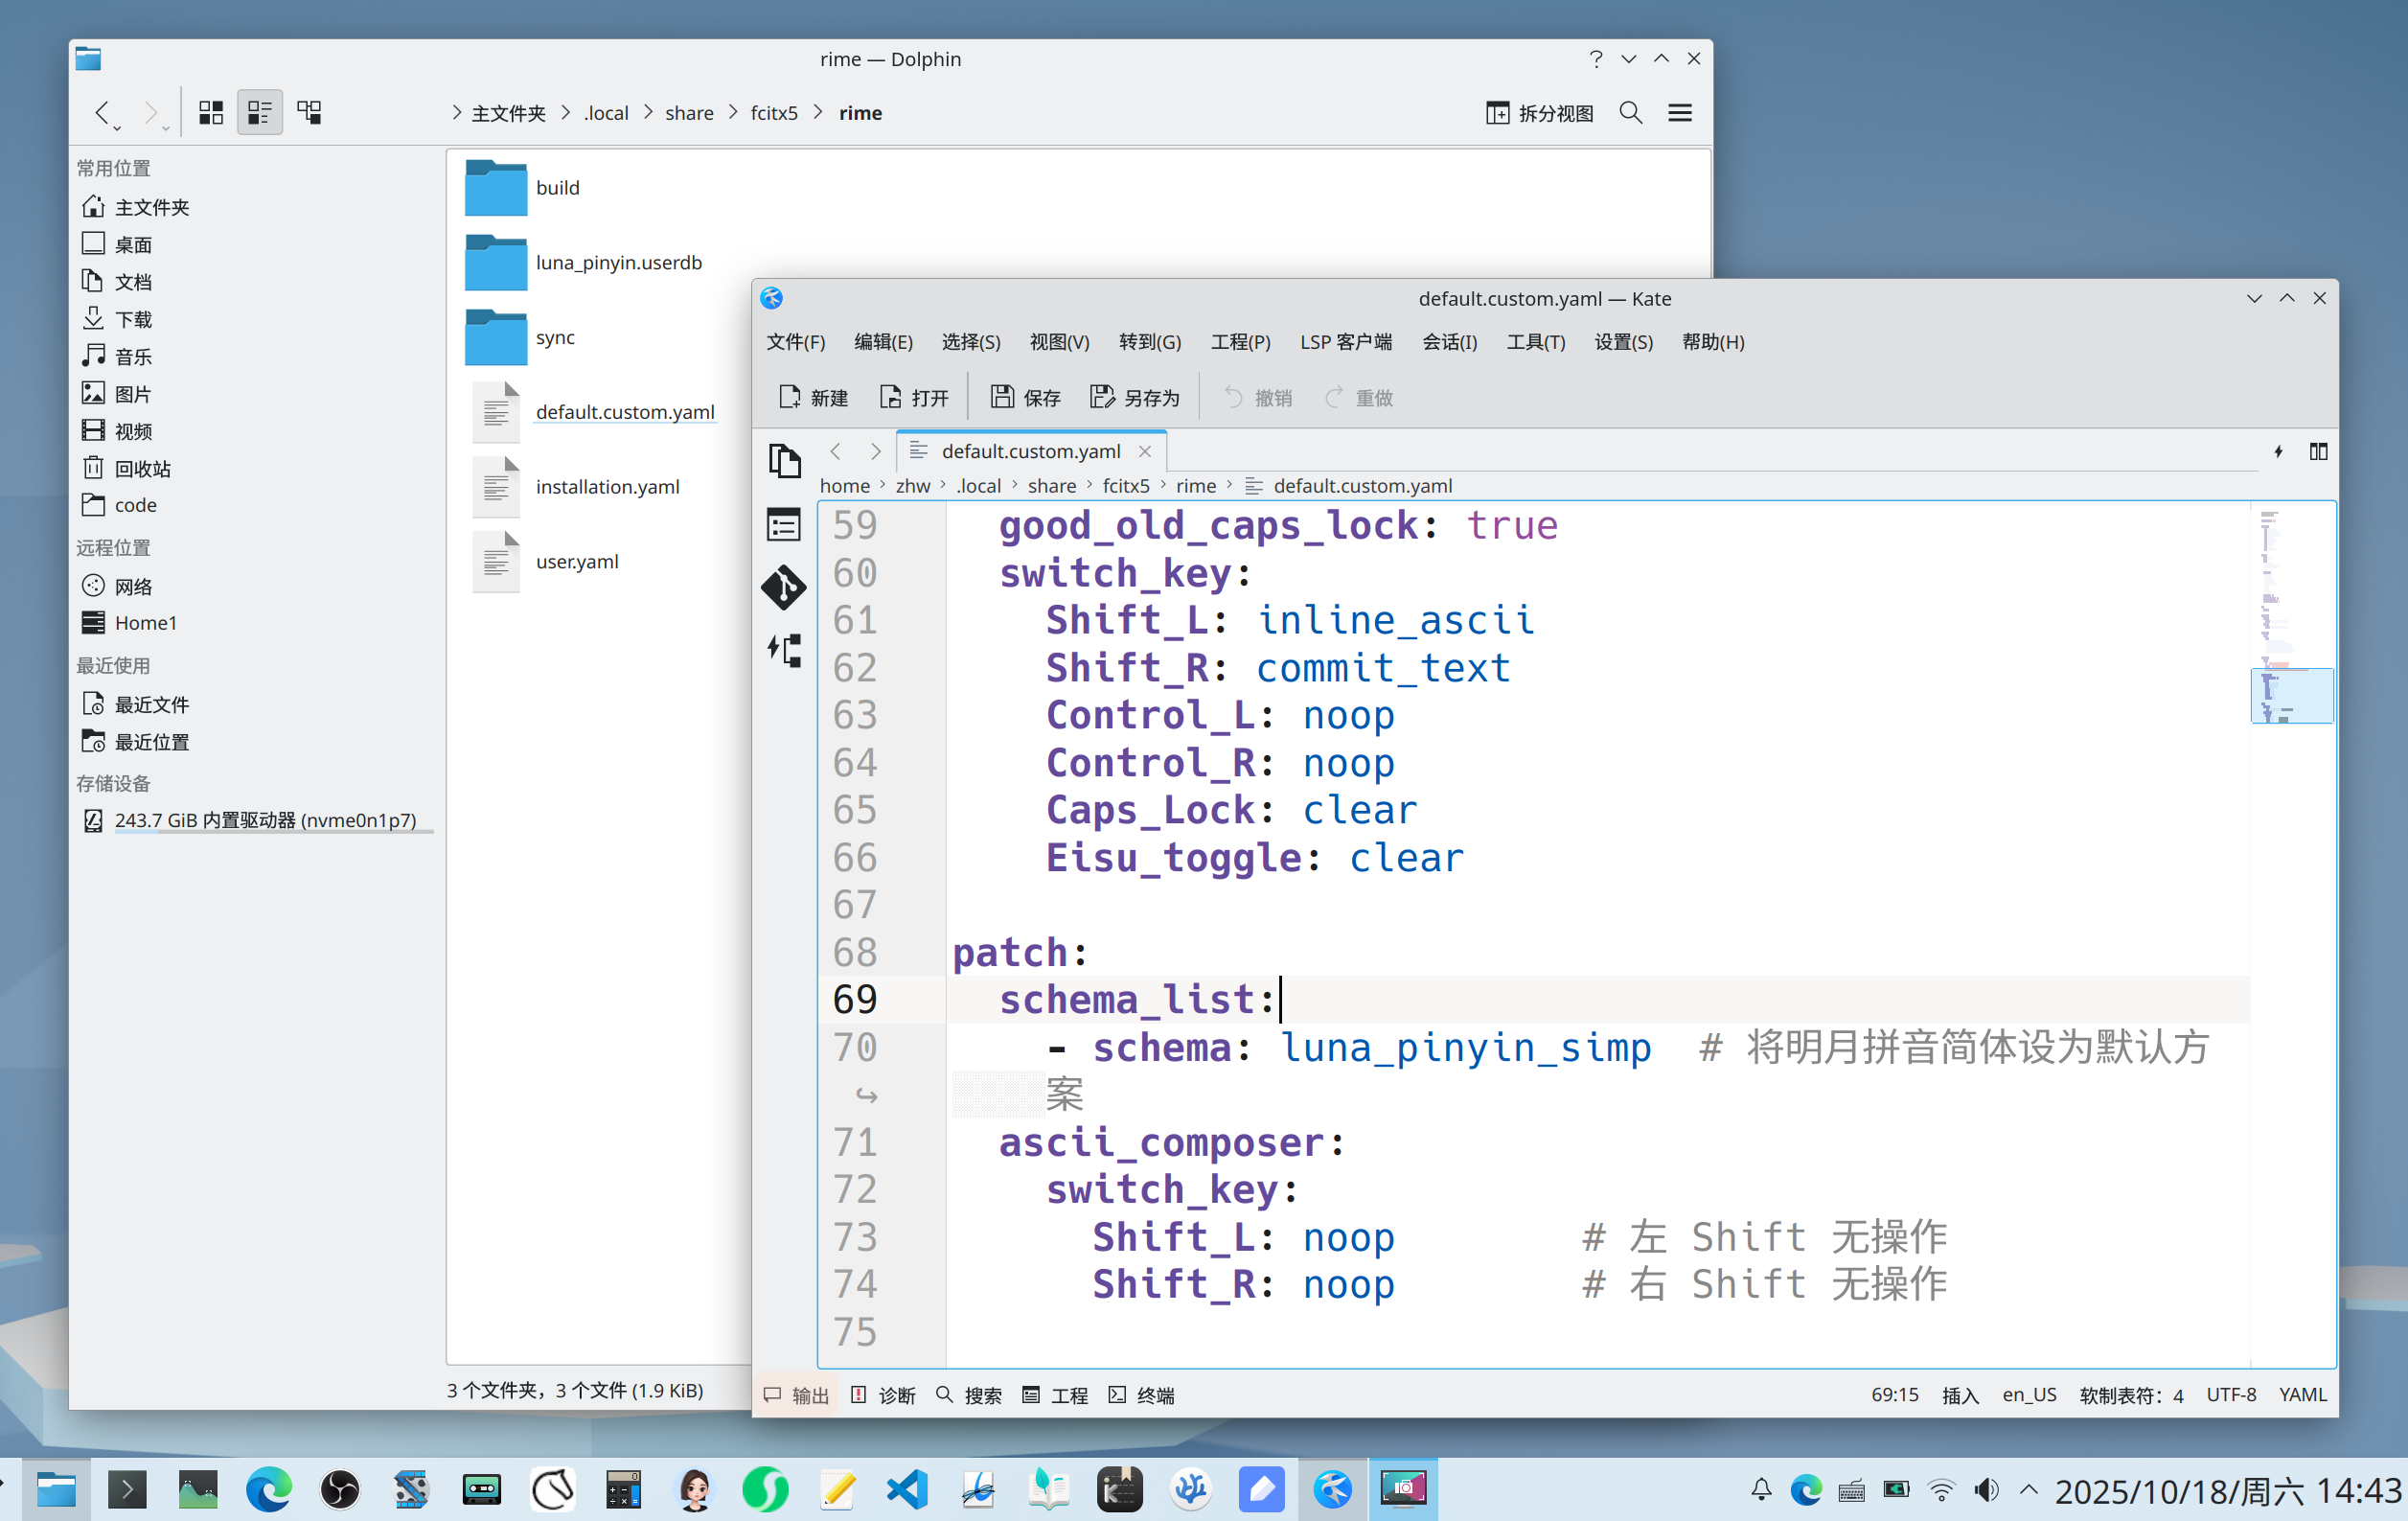Click the quick open lightning icon
The height and width of the screenshot is (1521, 2408).
[2278, 452]
